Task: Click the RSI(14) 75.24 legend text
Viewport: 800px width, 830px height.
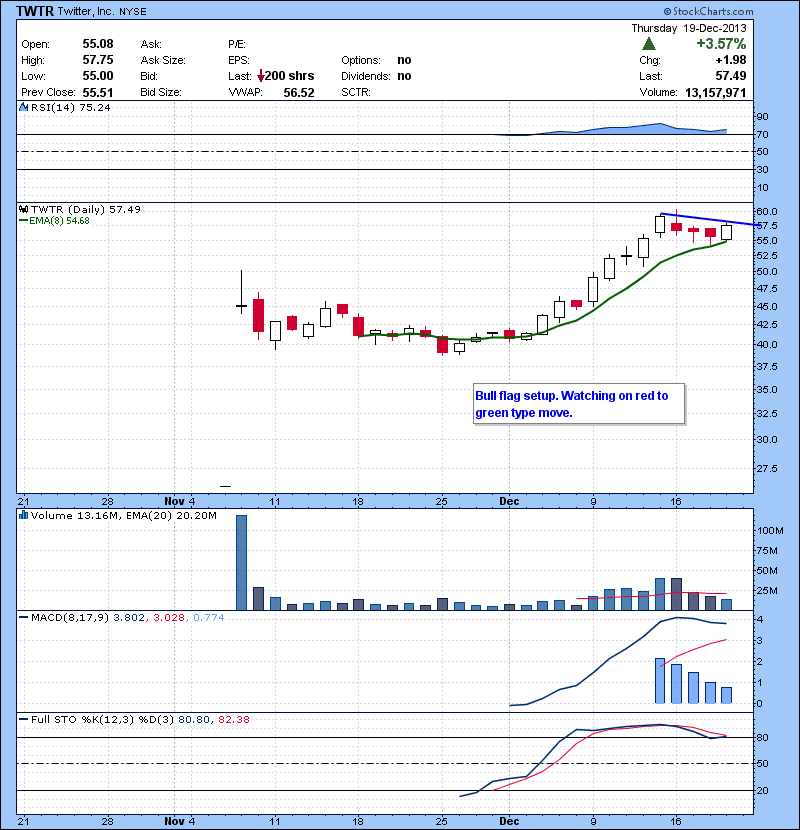Action: click(x=70, y=107)
